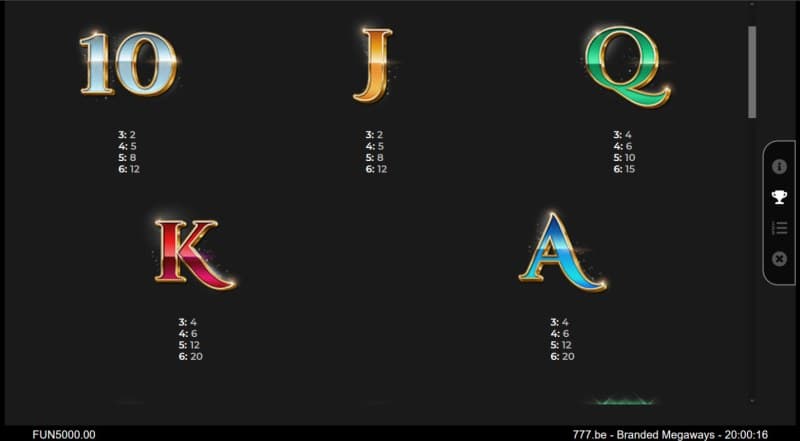
Task: Click the blue A symbol
Action: [x=561, y=252]
